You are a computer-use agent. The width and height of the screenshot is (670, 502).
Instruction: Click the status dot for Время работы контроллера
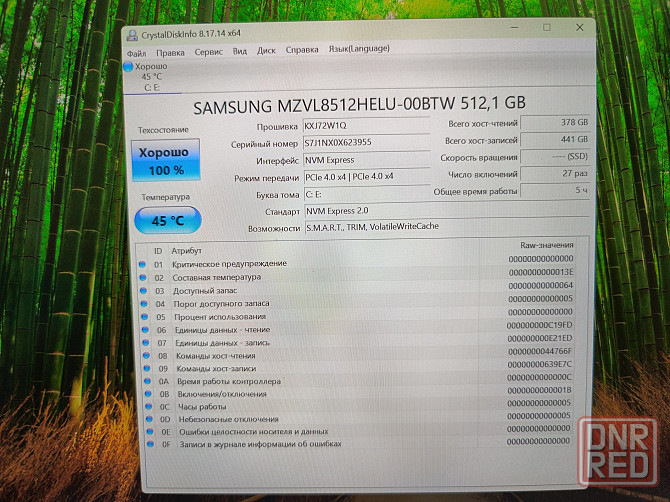click(x=148, y=381)
